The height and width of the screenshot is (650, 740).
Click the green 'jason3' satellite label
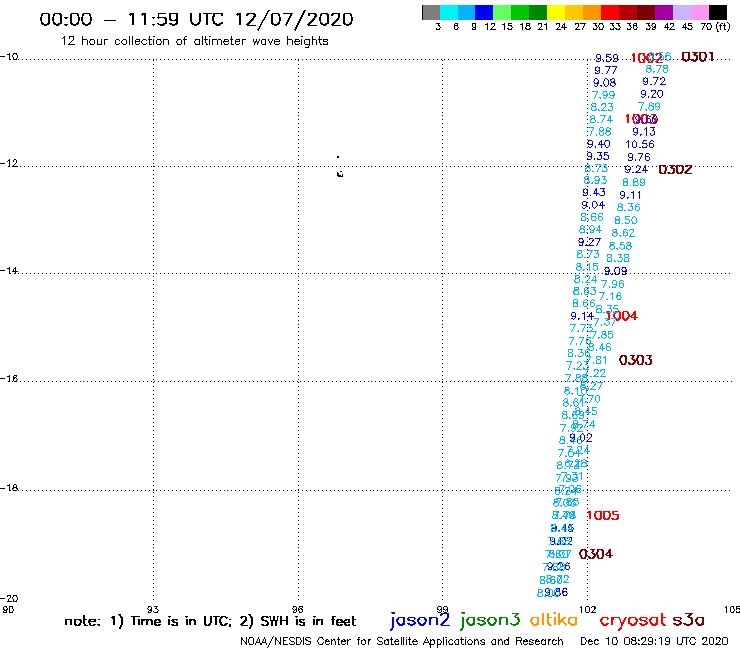click(x=490, y=620)
